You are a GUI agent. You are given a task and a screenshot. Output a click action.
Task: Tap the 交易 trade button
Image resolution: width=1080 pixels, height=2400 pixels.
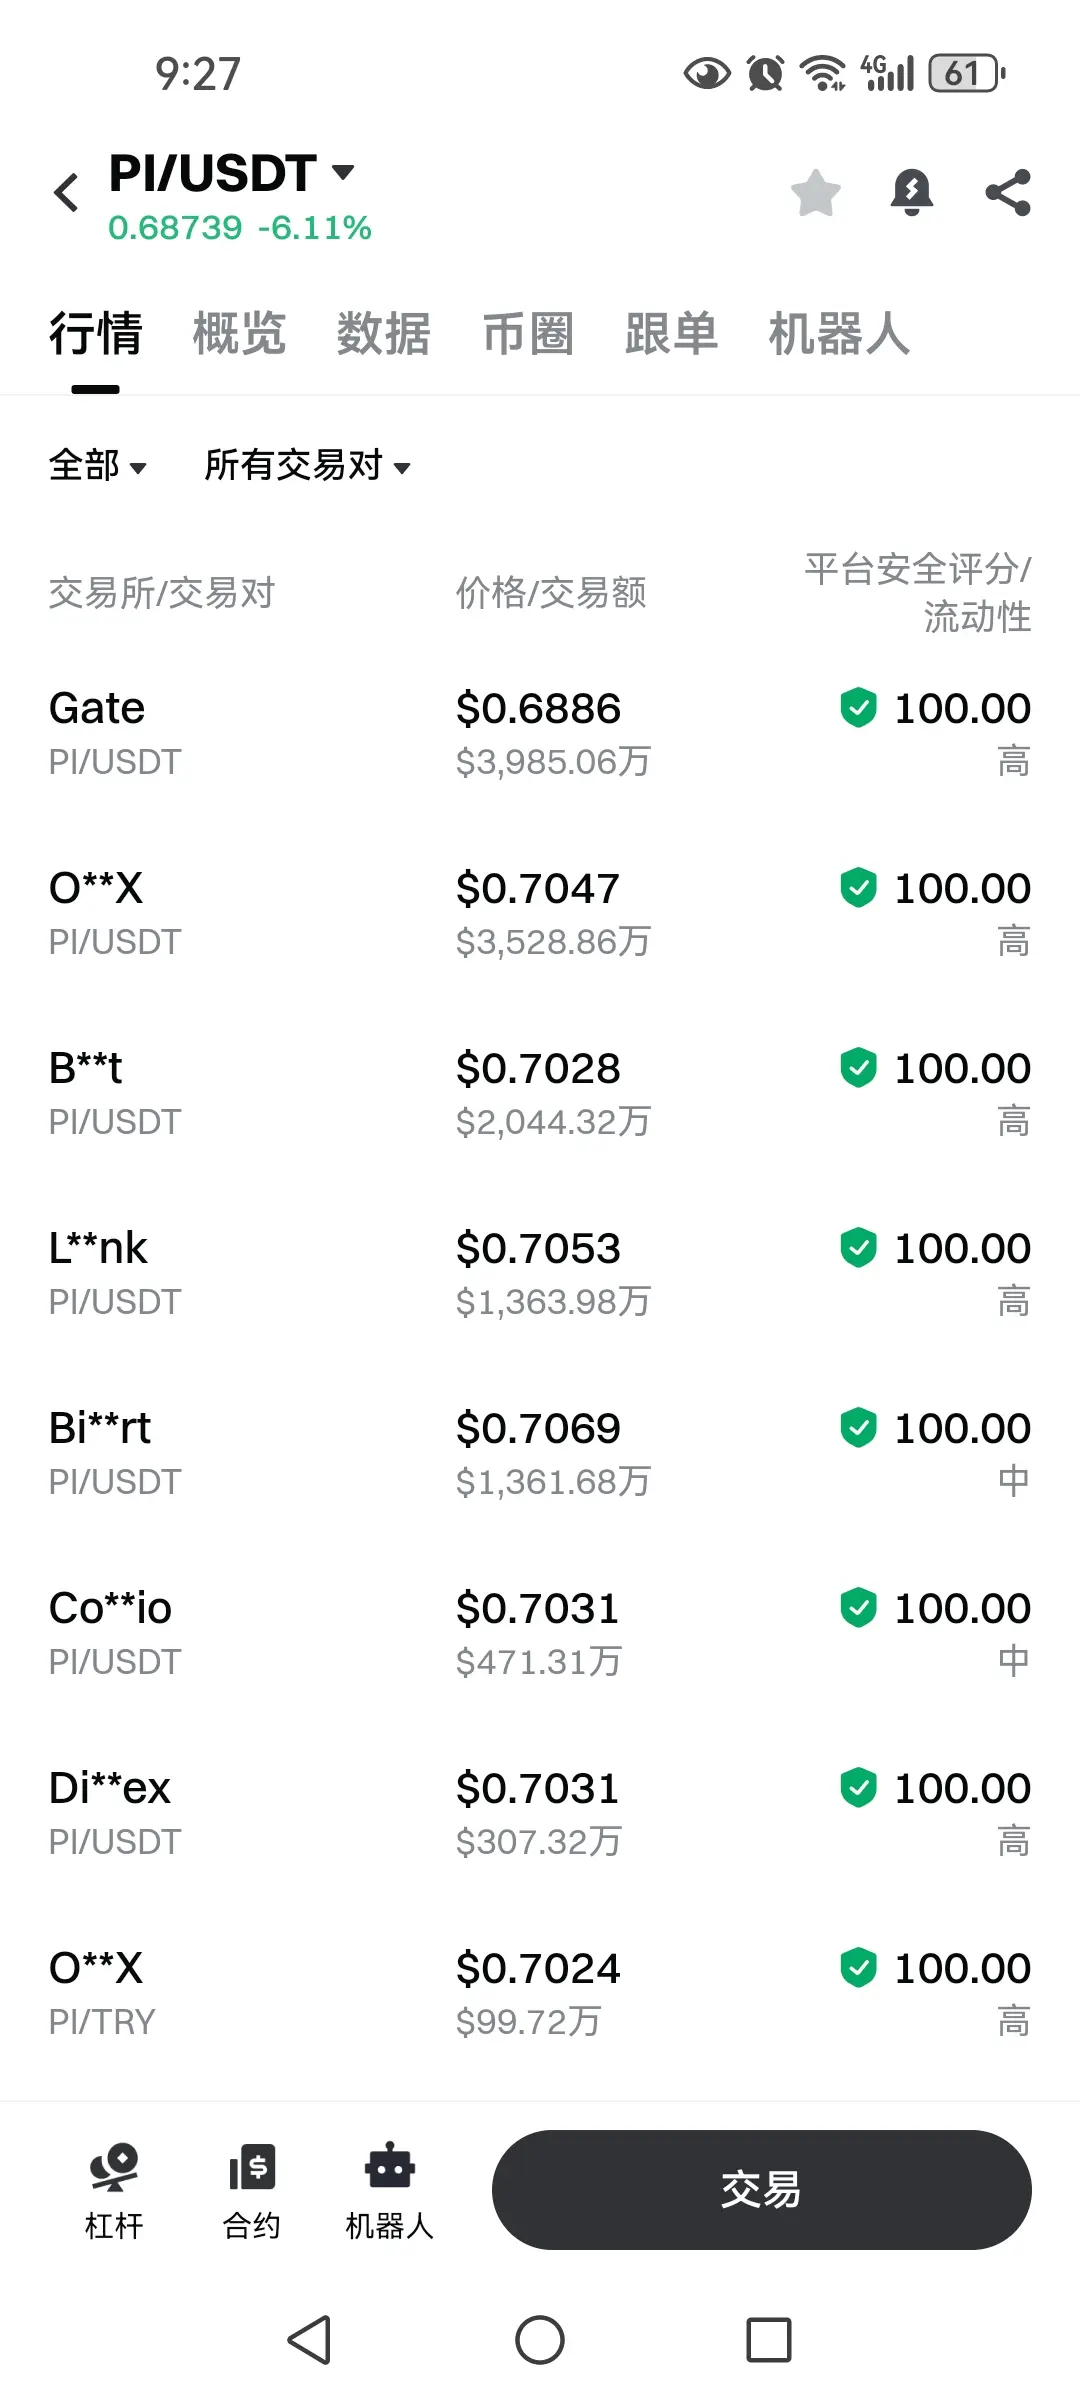pyautogui.click(x=761, y=2190)
